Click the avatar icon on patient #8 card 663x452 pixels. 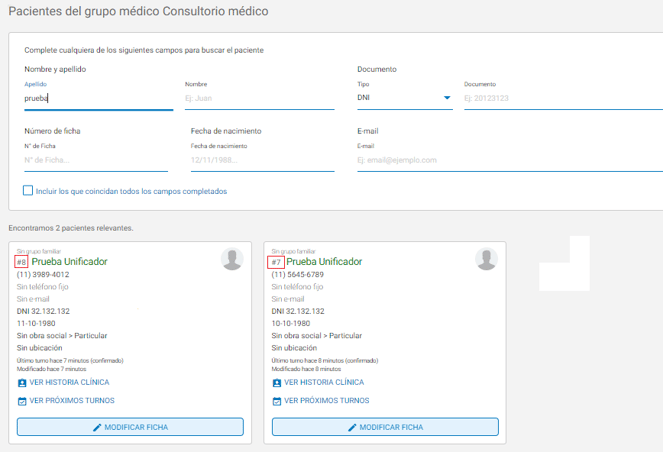232,259
